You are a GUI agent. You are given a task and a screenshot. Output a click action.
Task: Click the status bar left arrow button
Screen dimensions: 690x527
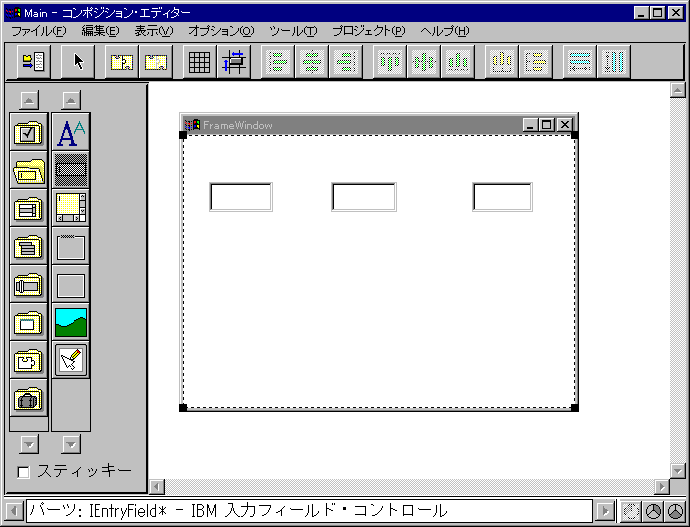click(14, 511)
